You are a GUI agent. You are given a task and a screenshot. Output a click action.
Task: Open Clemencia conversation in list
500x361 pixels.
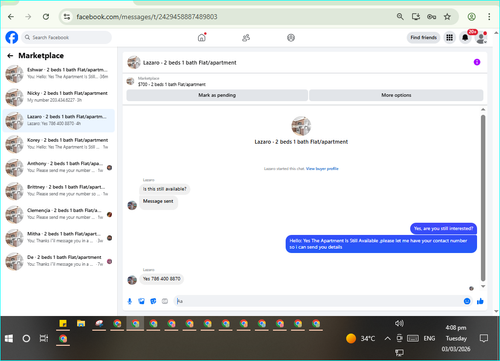[x=59, y=214]
